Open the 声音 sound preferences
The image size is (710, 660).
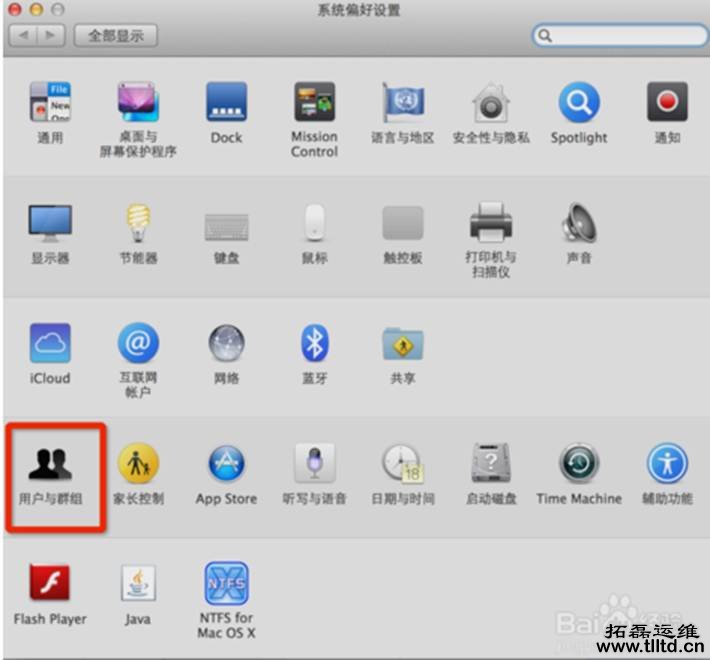click(x=578, y=223)
